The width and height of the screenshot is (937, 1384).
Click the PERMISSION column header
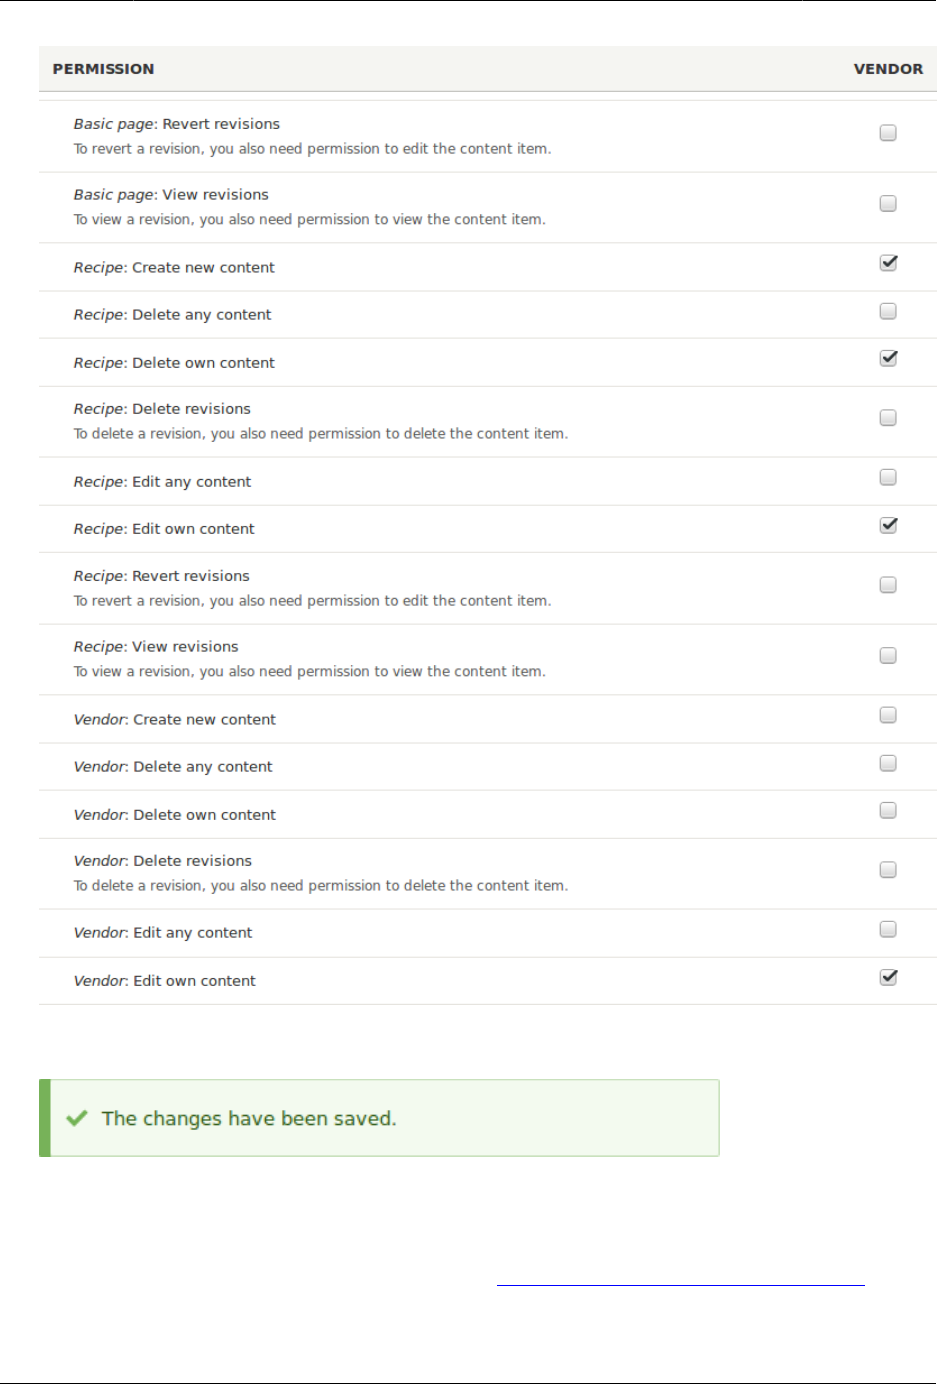pyautogui.click(x=103, y=69)
